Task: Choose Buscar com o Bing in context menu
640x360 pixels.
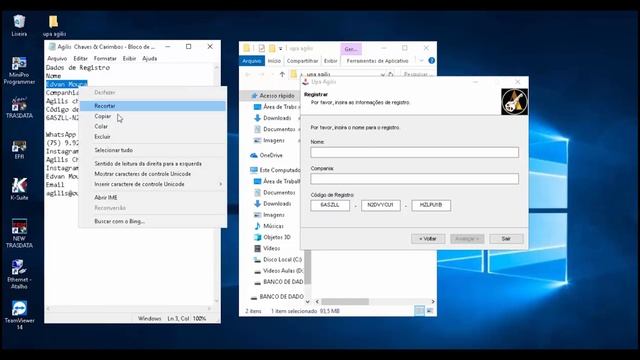Action: (x=153, y=221)
